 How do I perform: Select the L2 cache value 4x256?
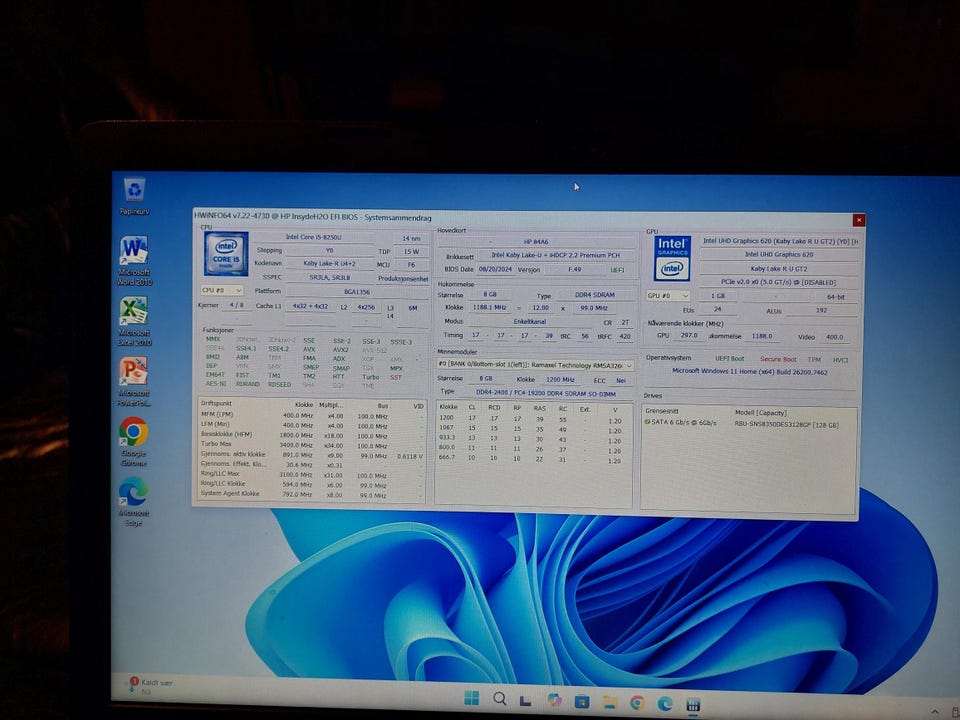366,307
